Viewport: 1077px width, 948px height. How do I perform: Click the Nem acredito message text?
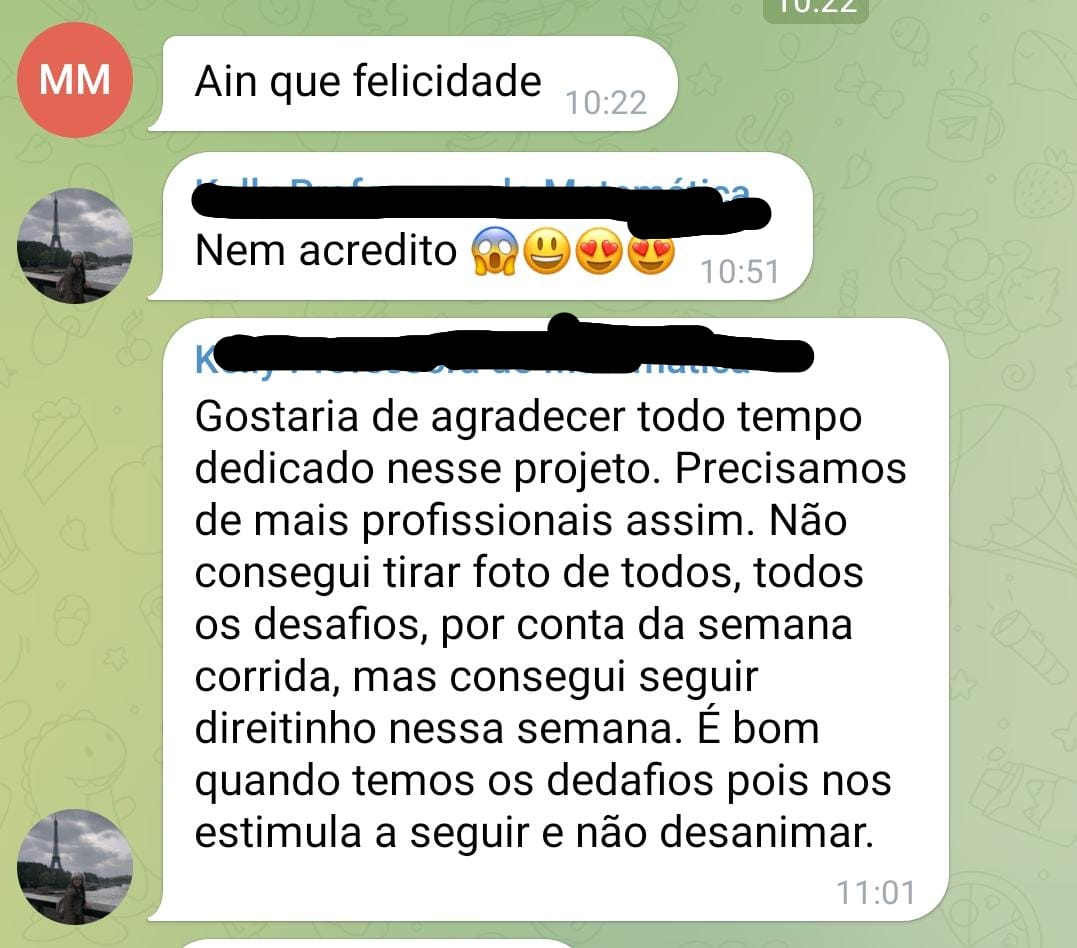click(x=326, y=250)
